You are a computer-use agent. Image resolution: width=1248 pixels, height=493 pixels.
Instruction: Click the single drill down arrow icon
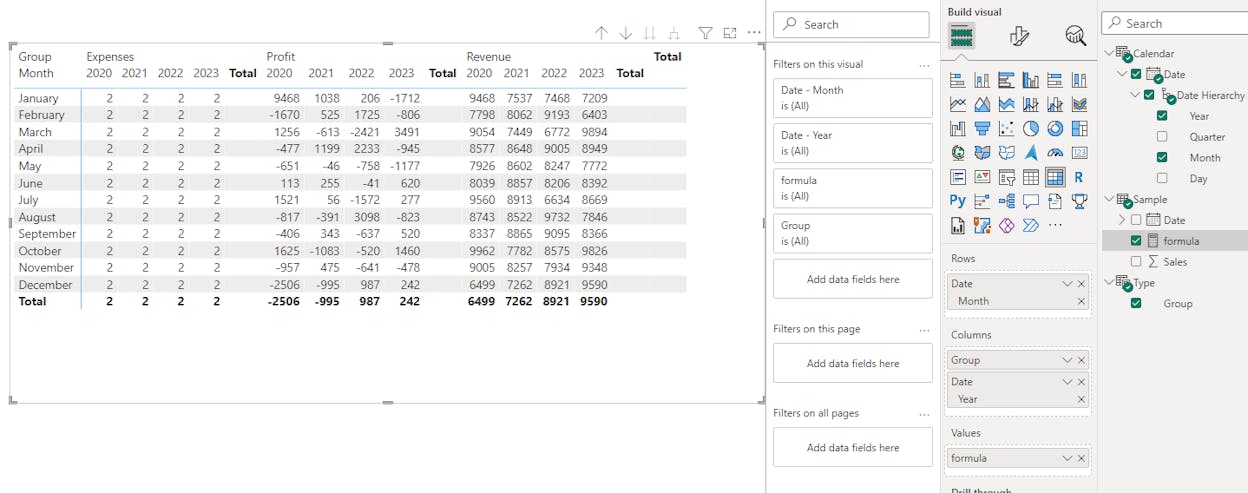point(625,33)
